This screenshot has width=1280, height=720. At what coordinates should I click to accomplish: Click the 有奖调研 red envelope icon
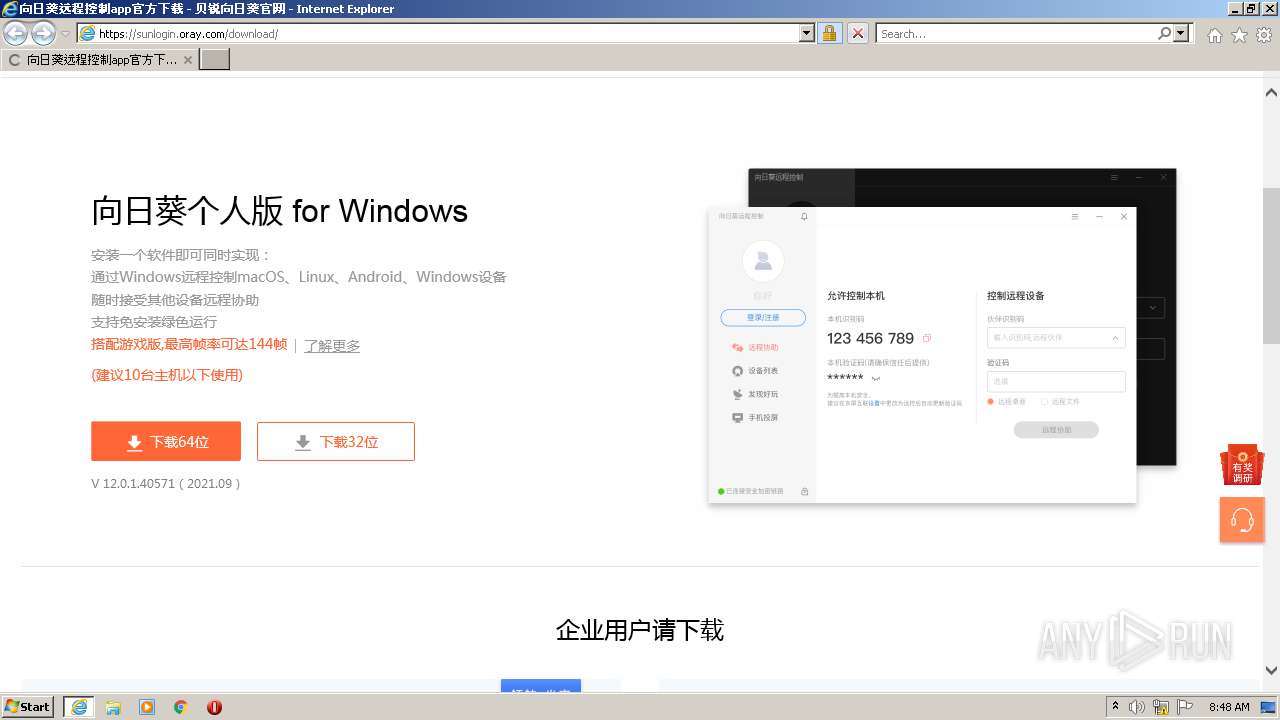(1242, 465)
